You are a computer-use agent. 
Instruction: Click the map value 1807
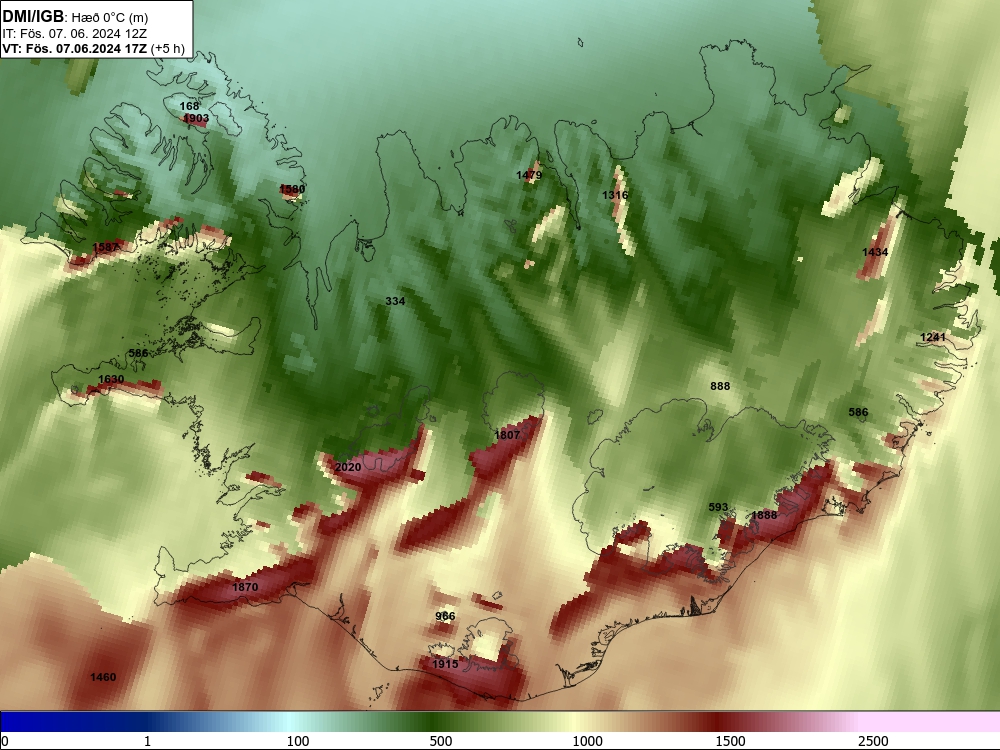pos(507,434)
